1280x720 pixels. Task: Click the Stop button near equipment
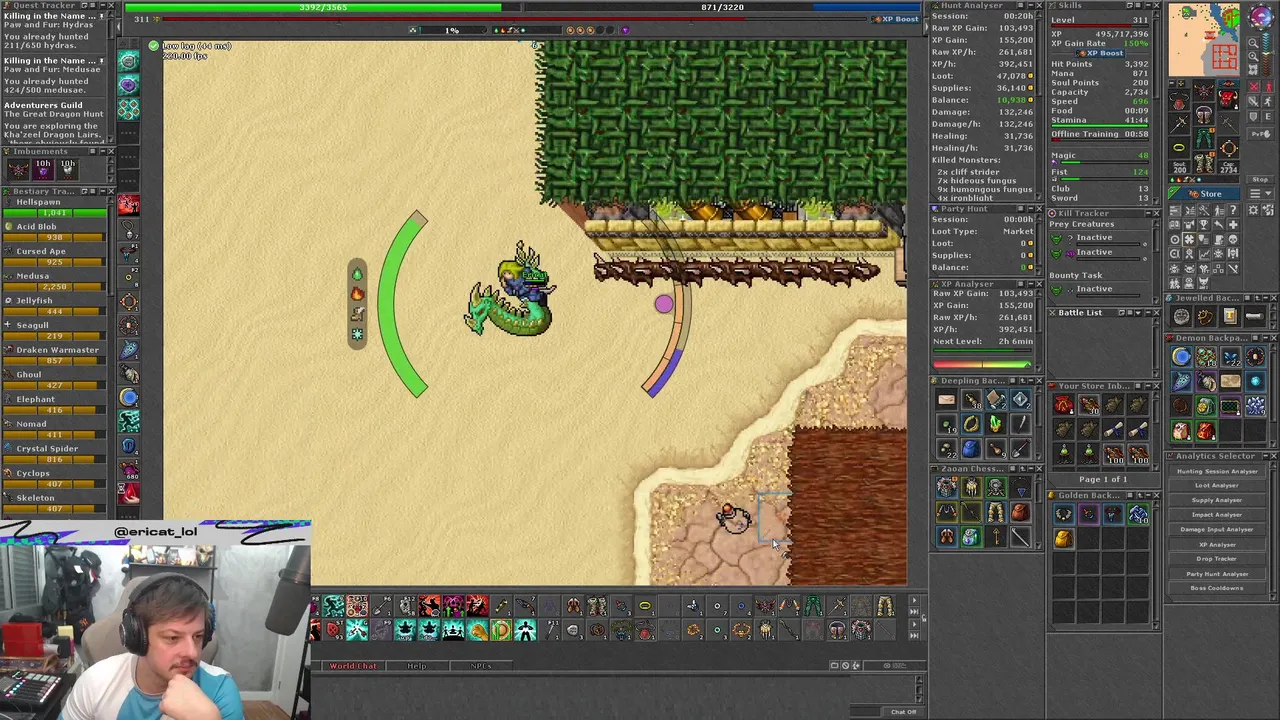[1260, 180]
